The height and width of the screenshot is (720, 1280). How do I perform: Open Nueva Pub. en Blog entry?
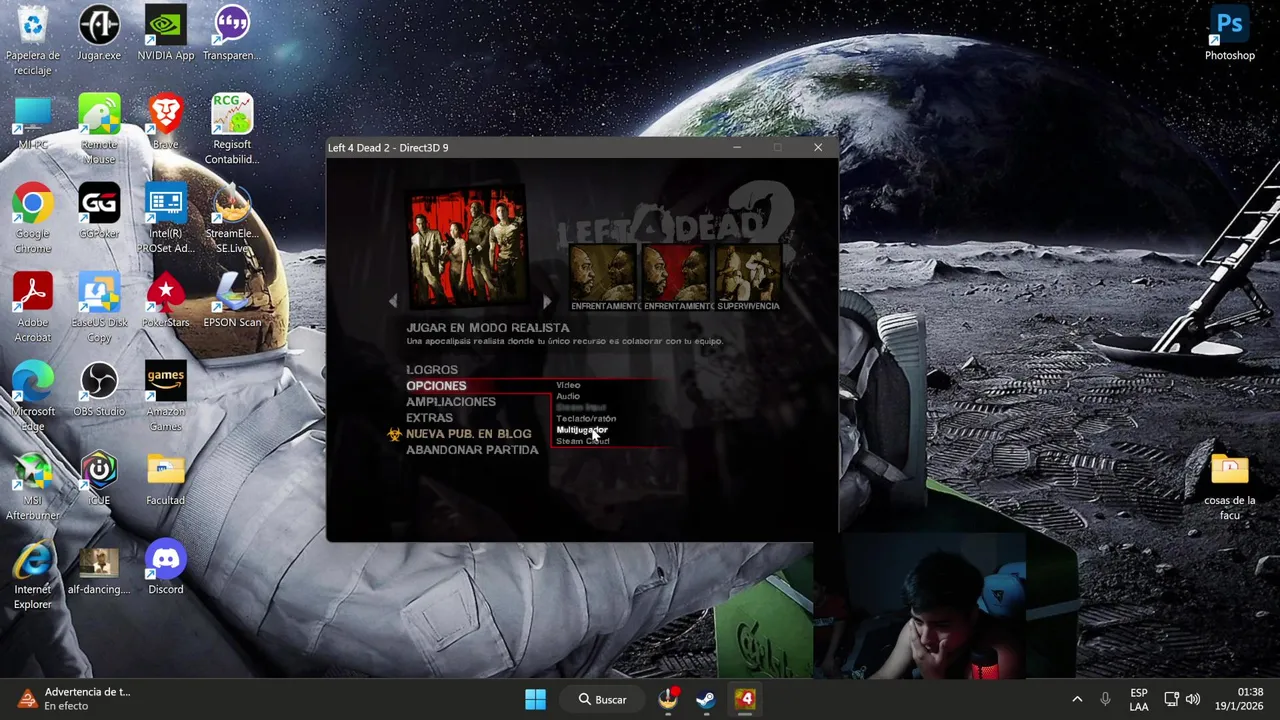tap(469, 434)
